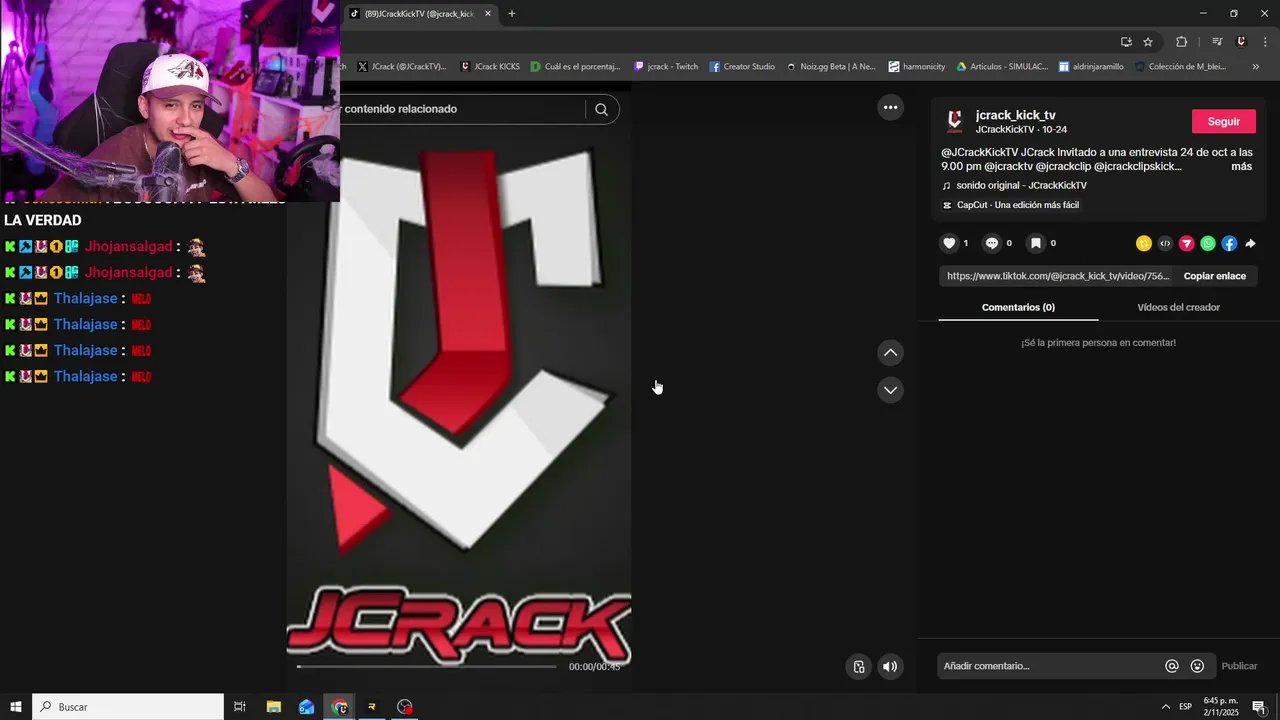Share video to WhatsApp
This screenshot has height=720, width=1280.
tap(1208, 243)
